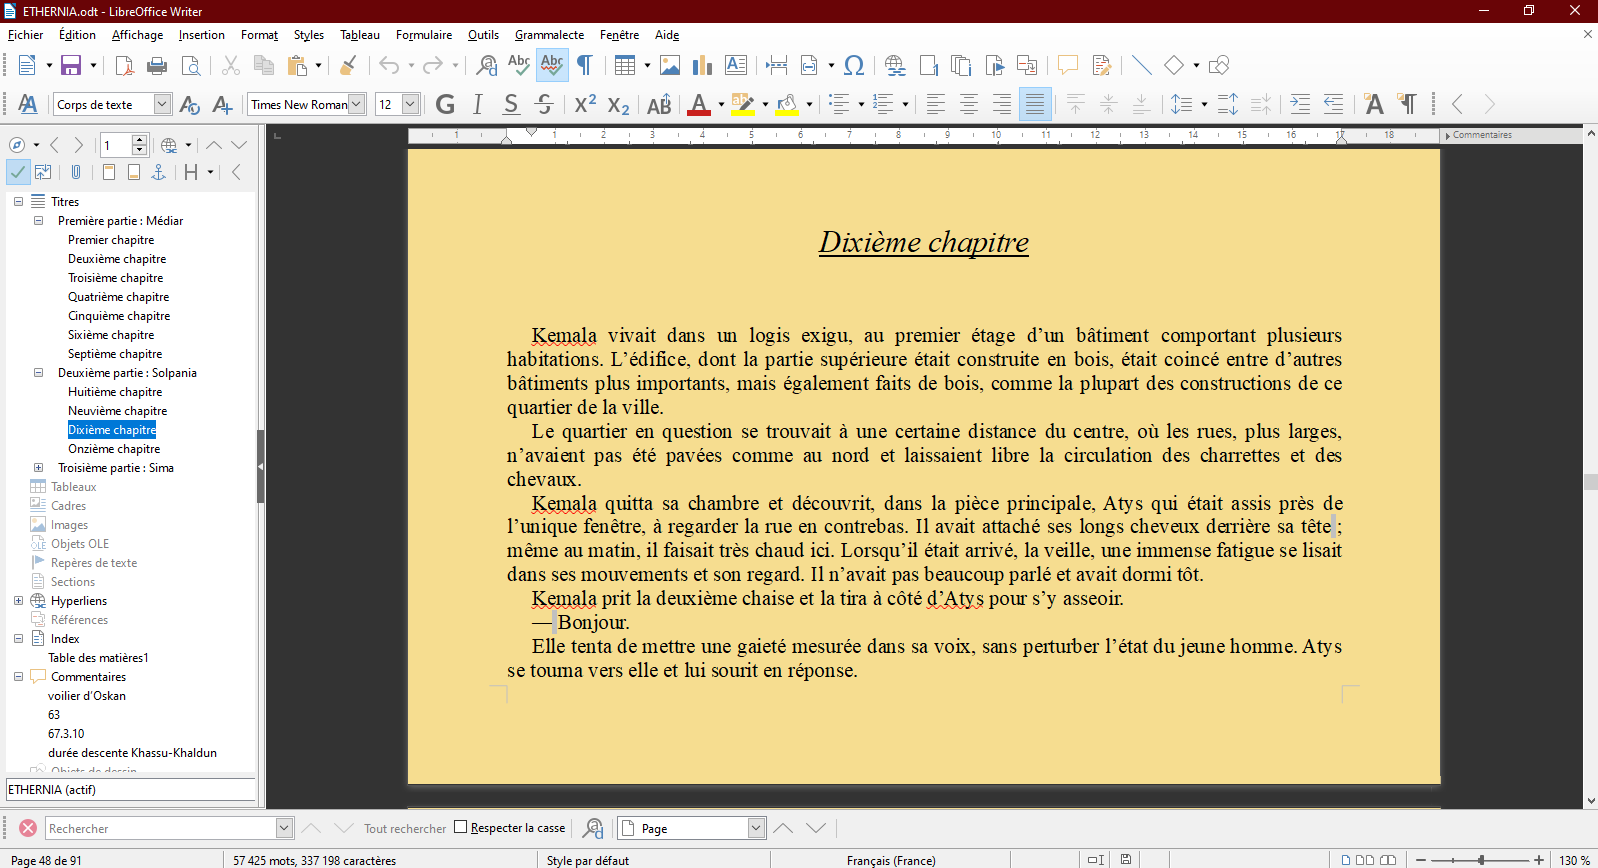The width and height of the screenshot is (1598, 868).
Task: Apply the red font color swatch
Action: pos(699,104)
